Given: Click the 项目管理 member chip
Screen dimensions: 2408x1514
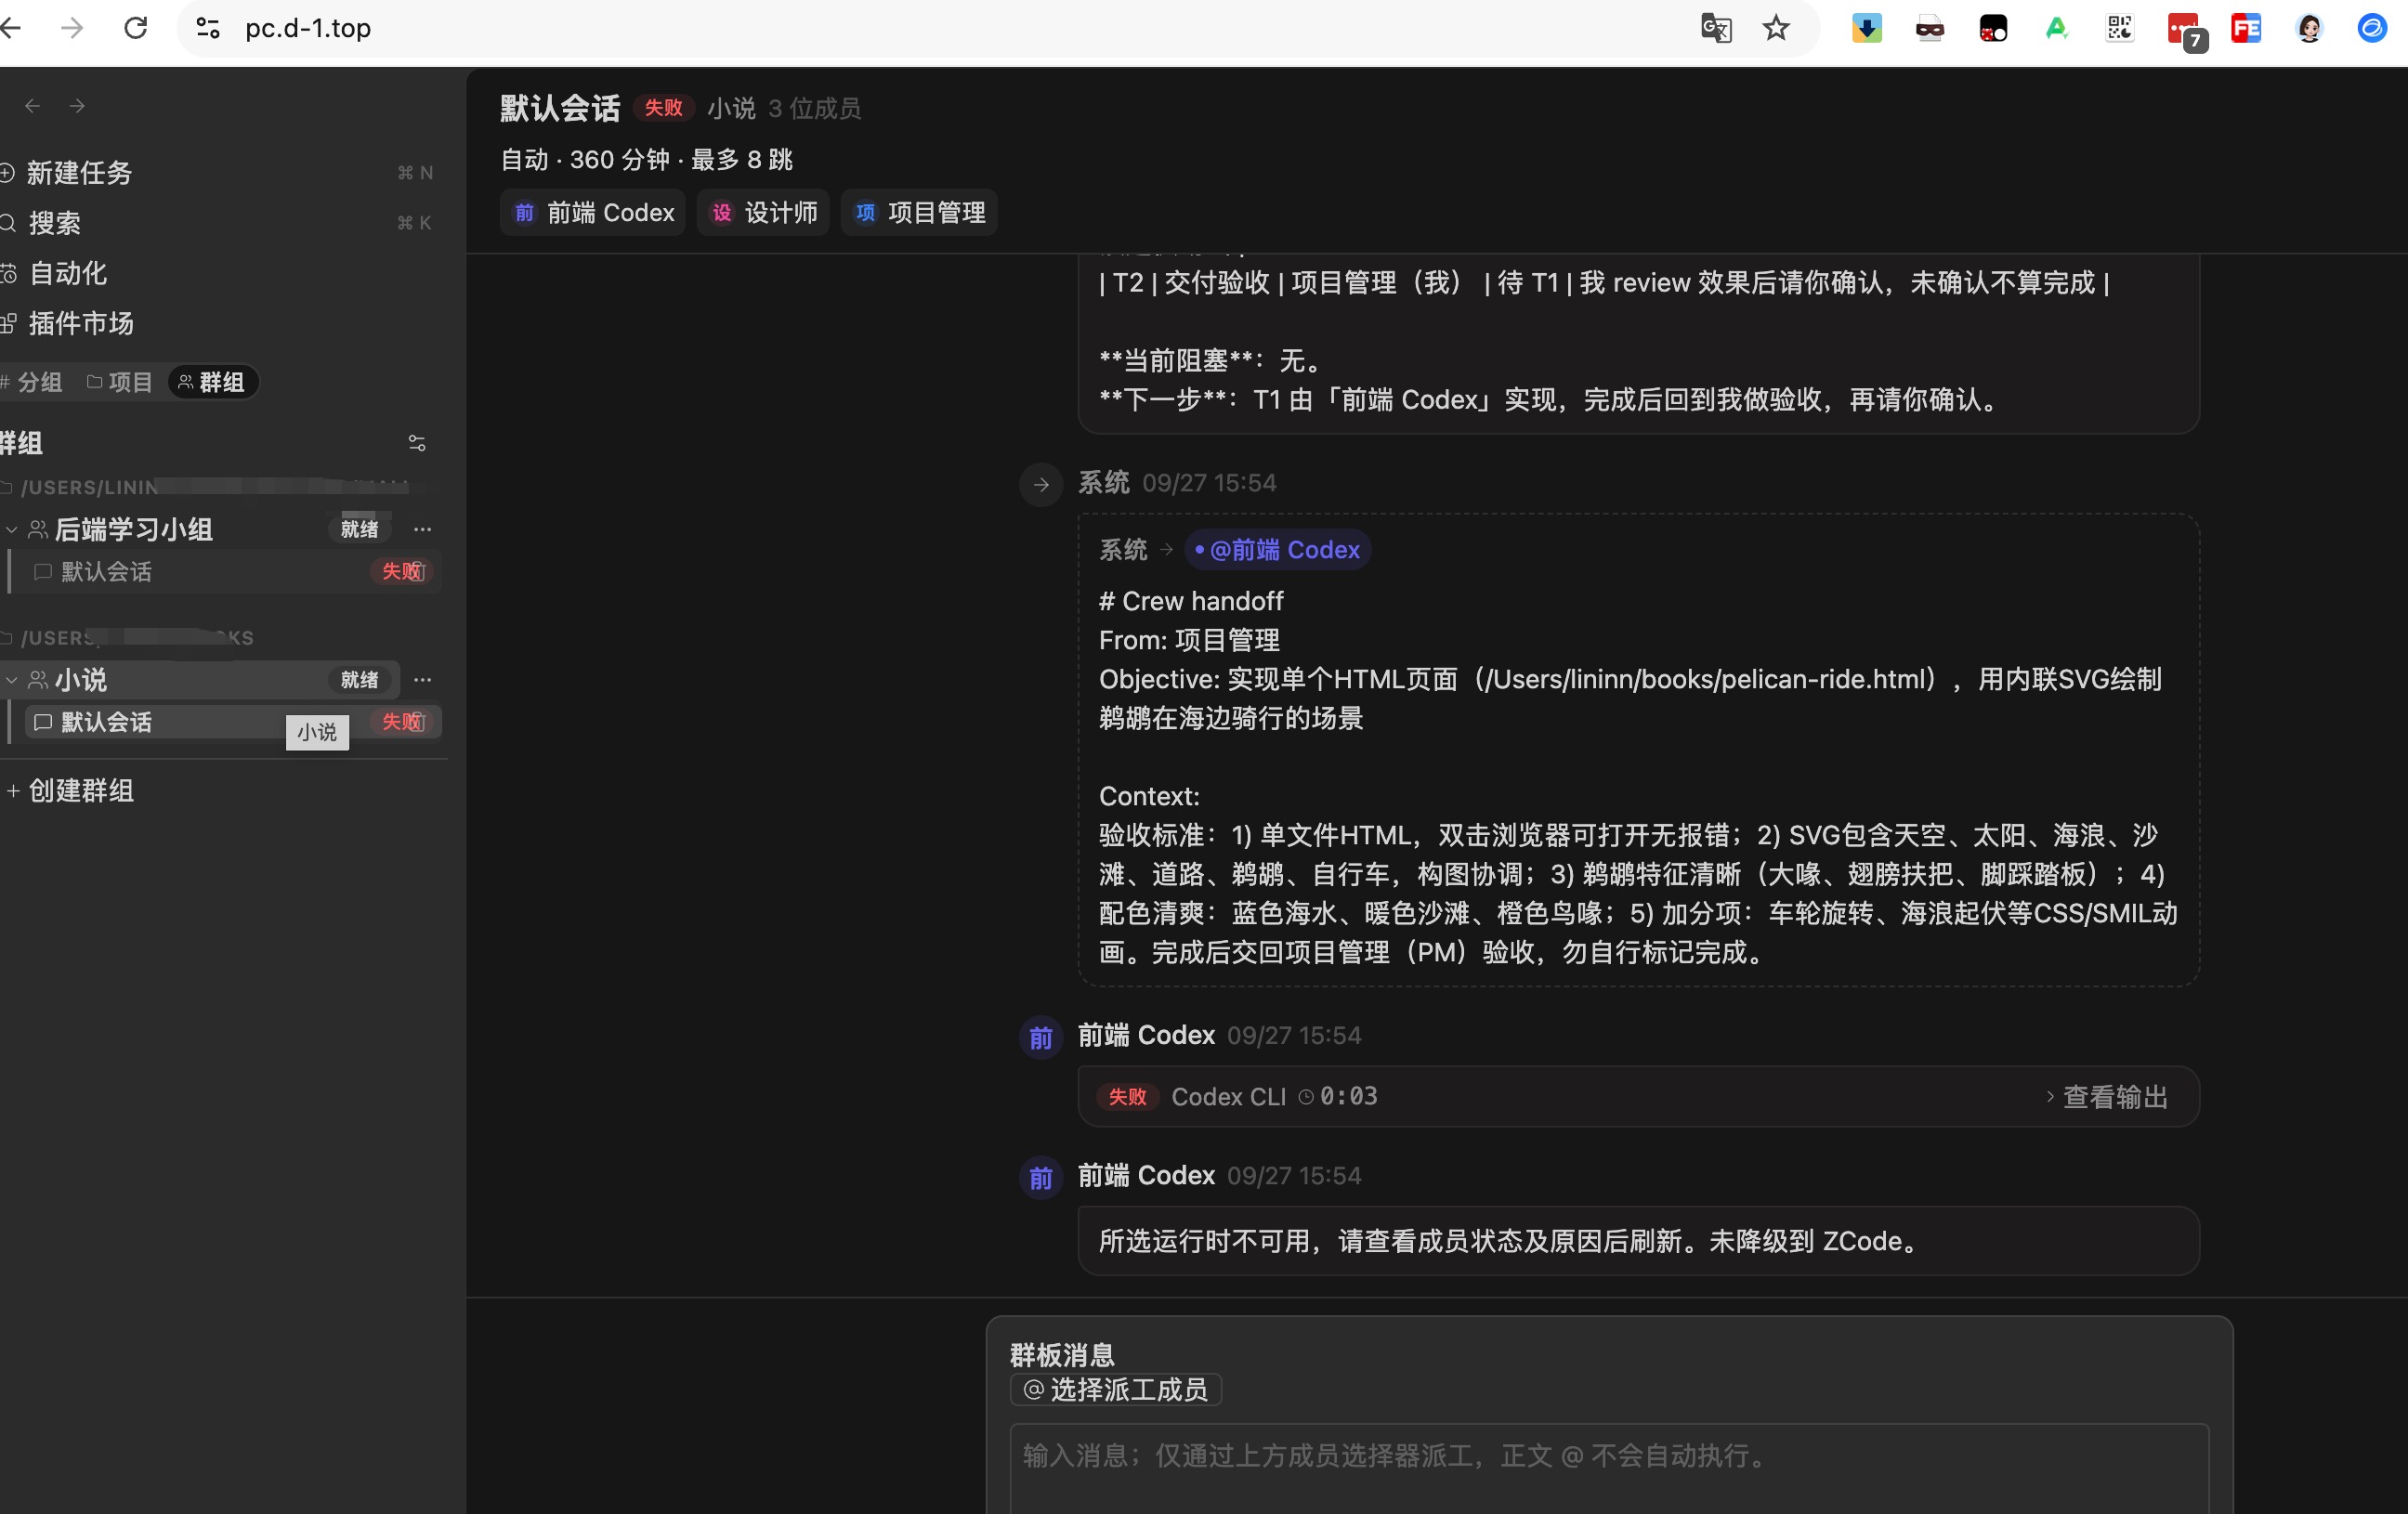Looking at the screenshot, I should (x=919, y=212).
